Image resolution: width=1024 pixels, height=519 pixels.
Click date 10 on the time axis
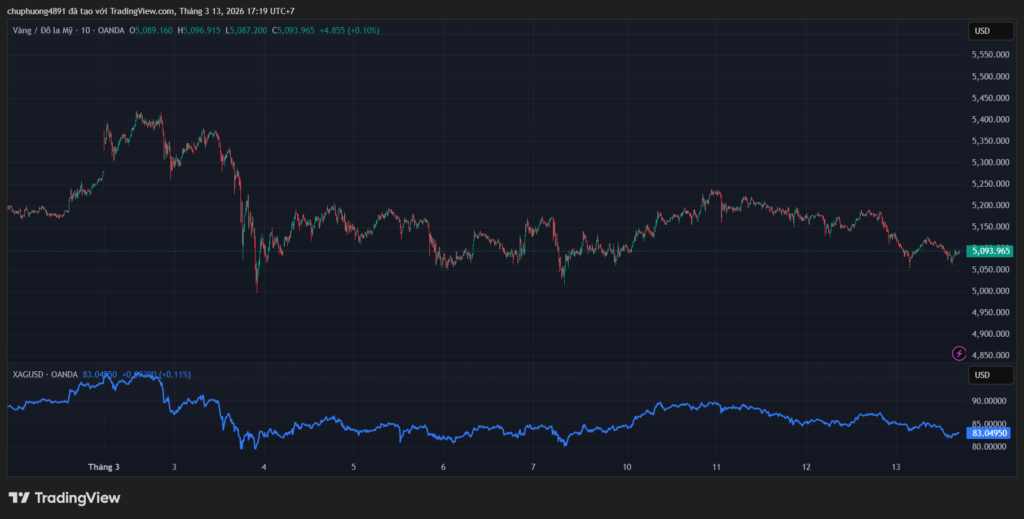click(x=626, y=467)
